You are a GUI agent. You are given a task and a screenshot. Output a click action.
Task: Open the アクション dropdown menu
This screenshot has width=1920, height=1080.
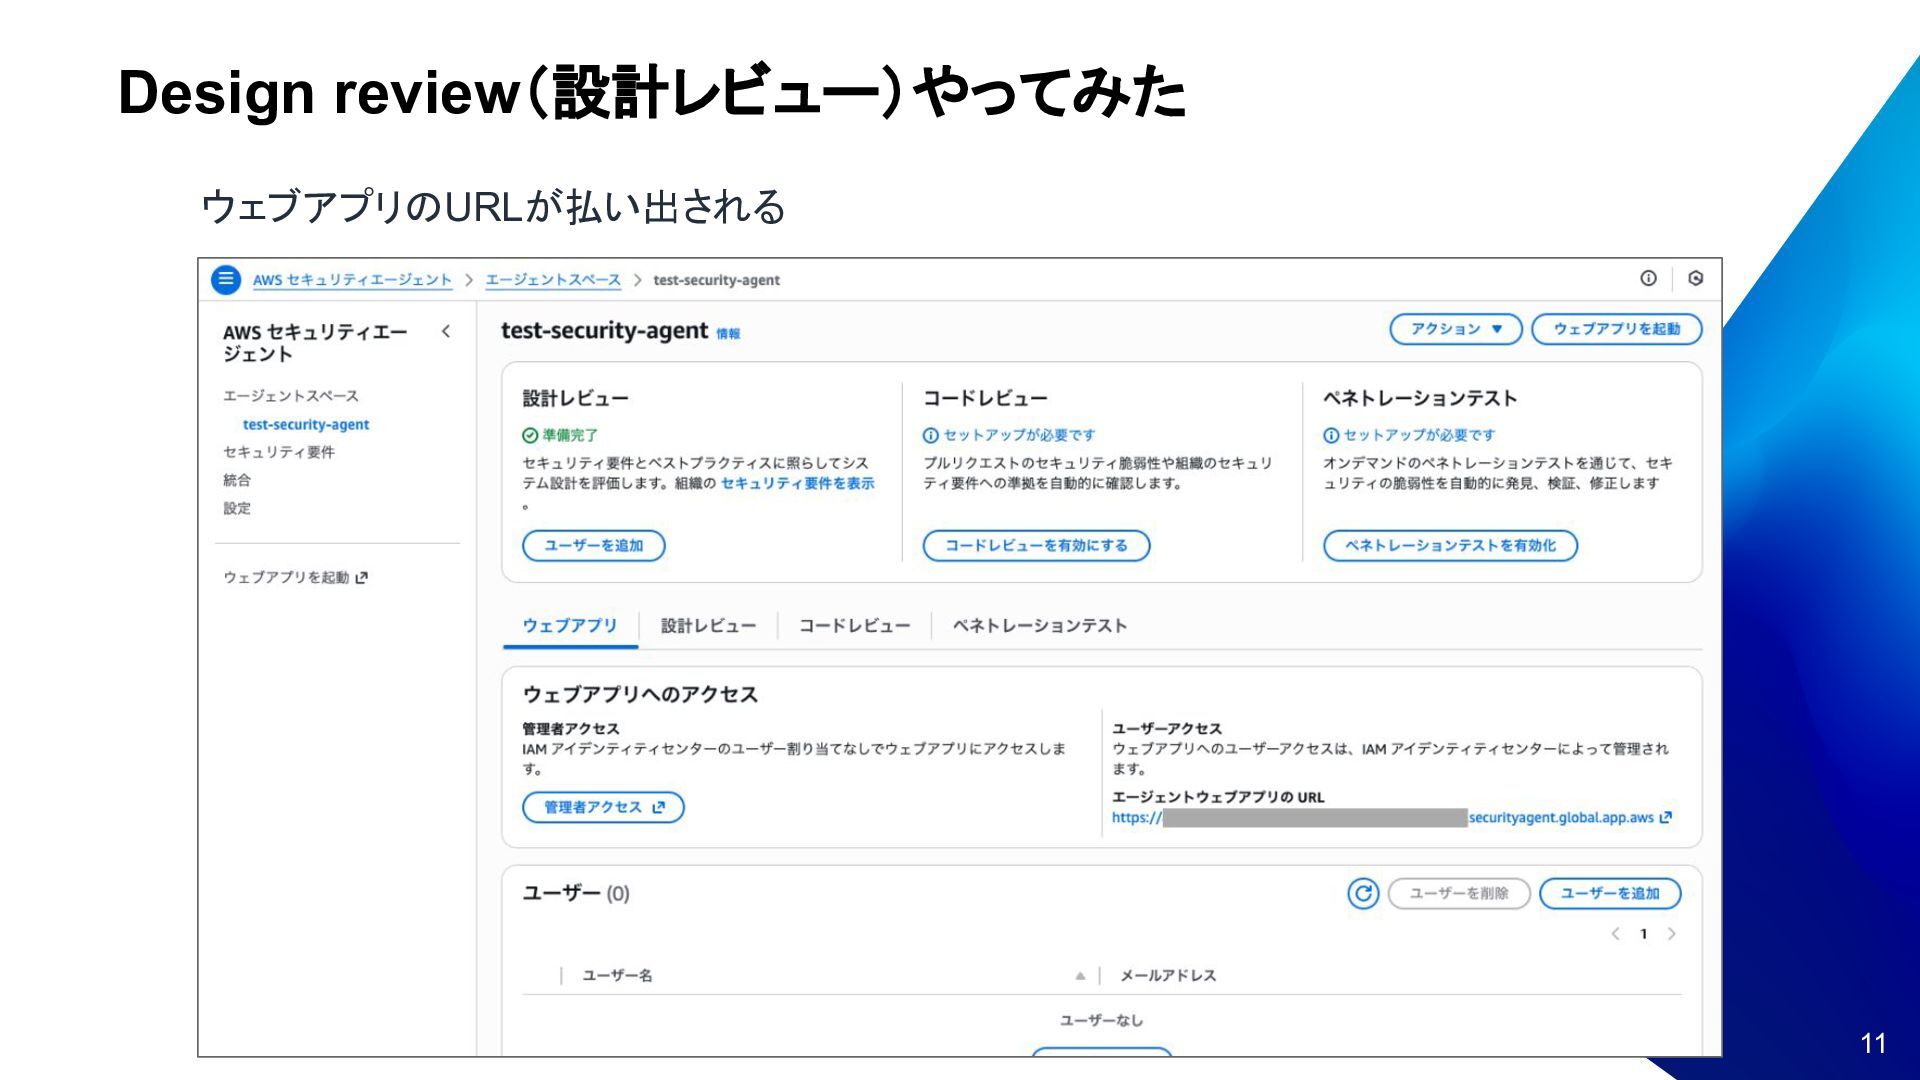click(x=1455, y=329)
